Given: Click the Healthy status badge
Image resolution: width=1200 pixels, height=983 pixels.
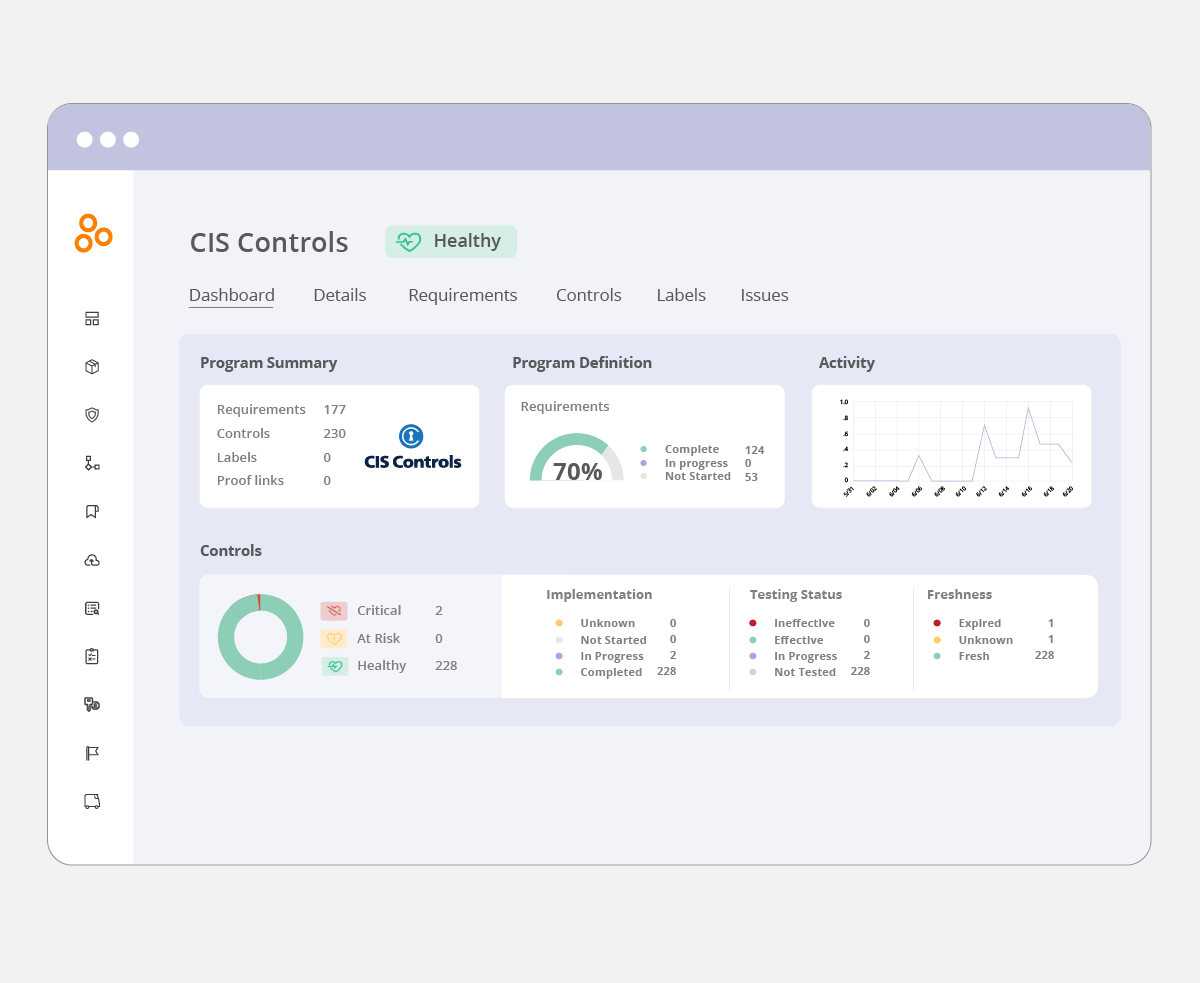Looking at the screenshot, I should coord(451,241).
